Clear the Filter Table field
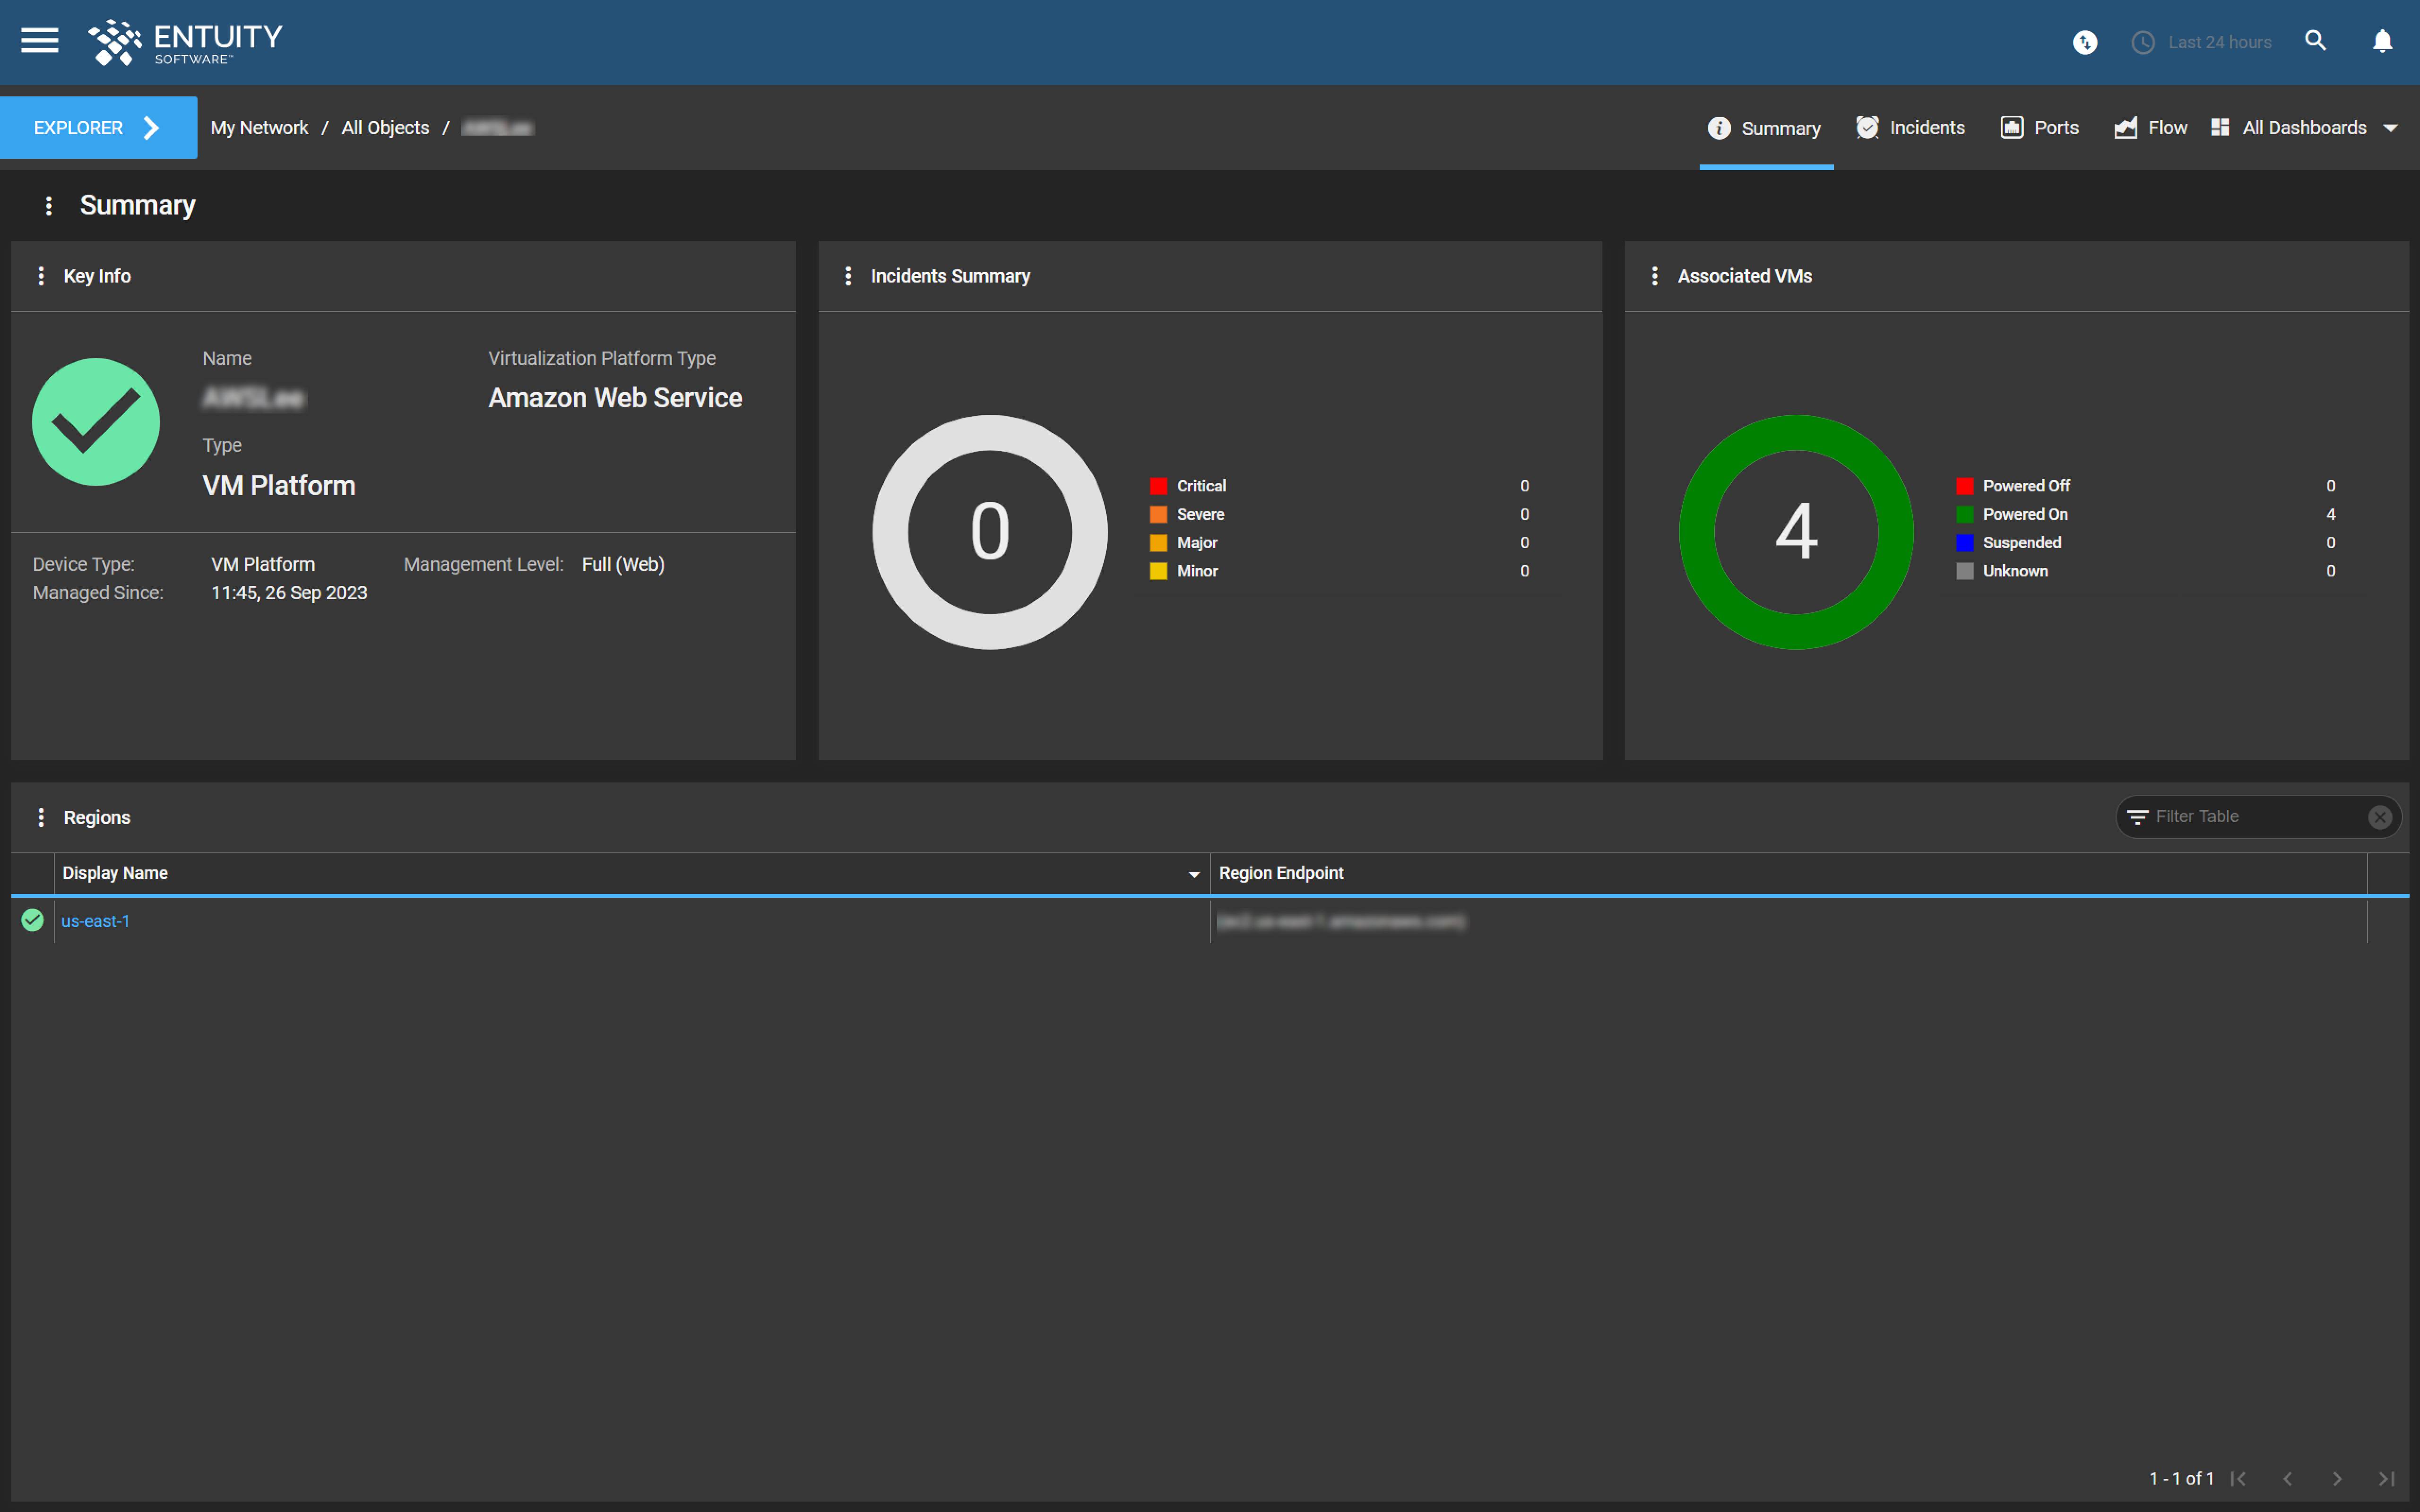 2380,817
